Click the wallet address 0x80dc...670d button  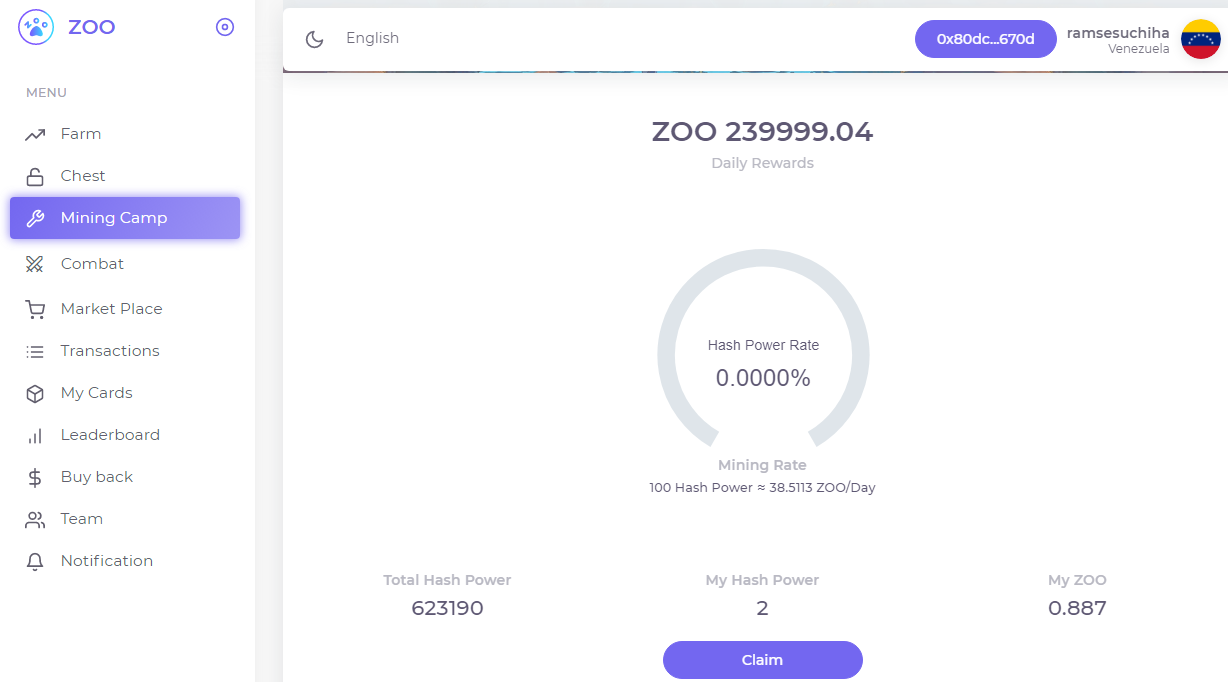(x=985, y=39)
